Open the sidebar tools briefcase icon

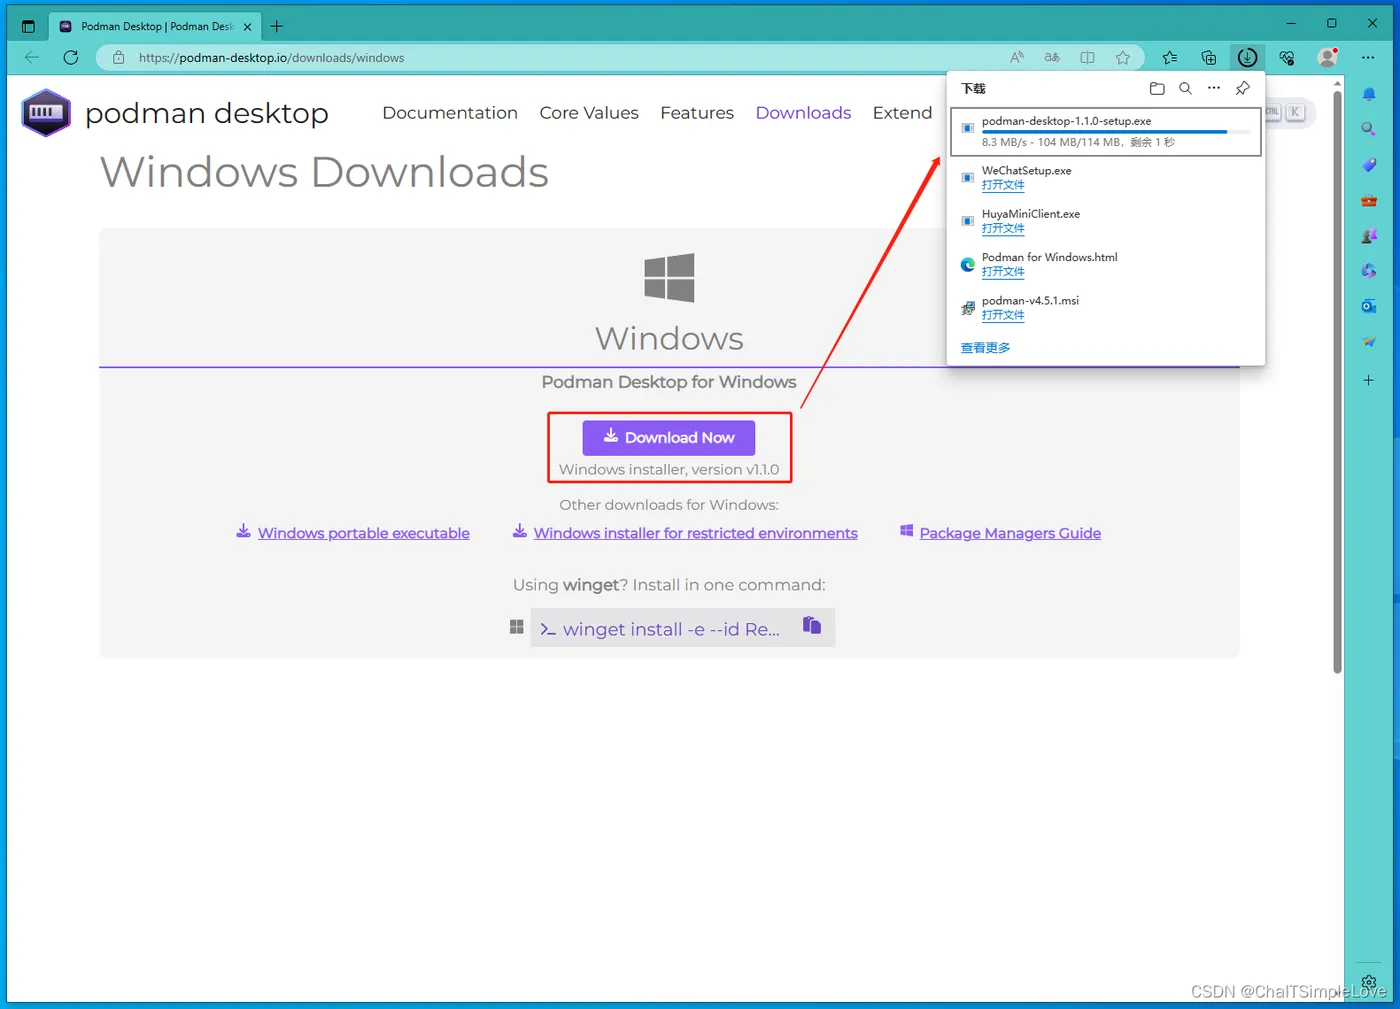[1369, 201]
